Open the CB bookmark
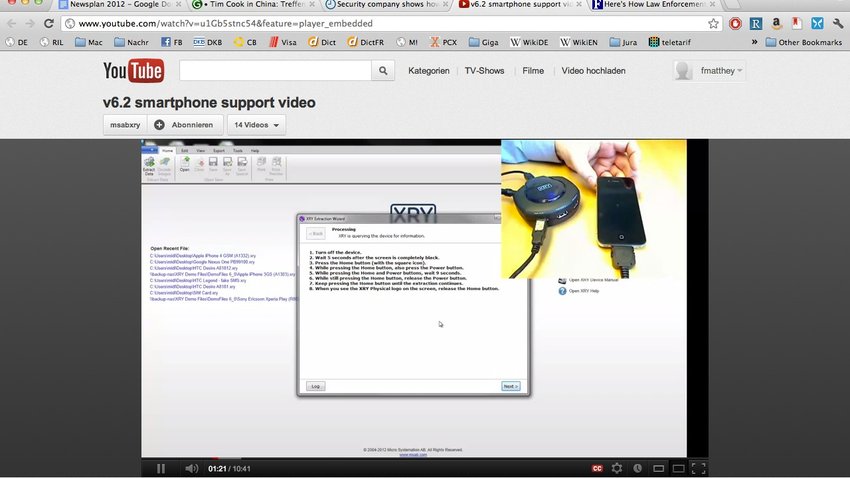This screenshot has height=478, width=850. [245, 42]
